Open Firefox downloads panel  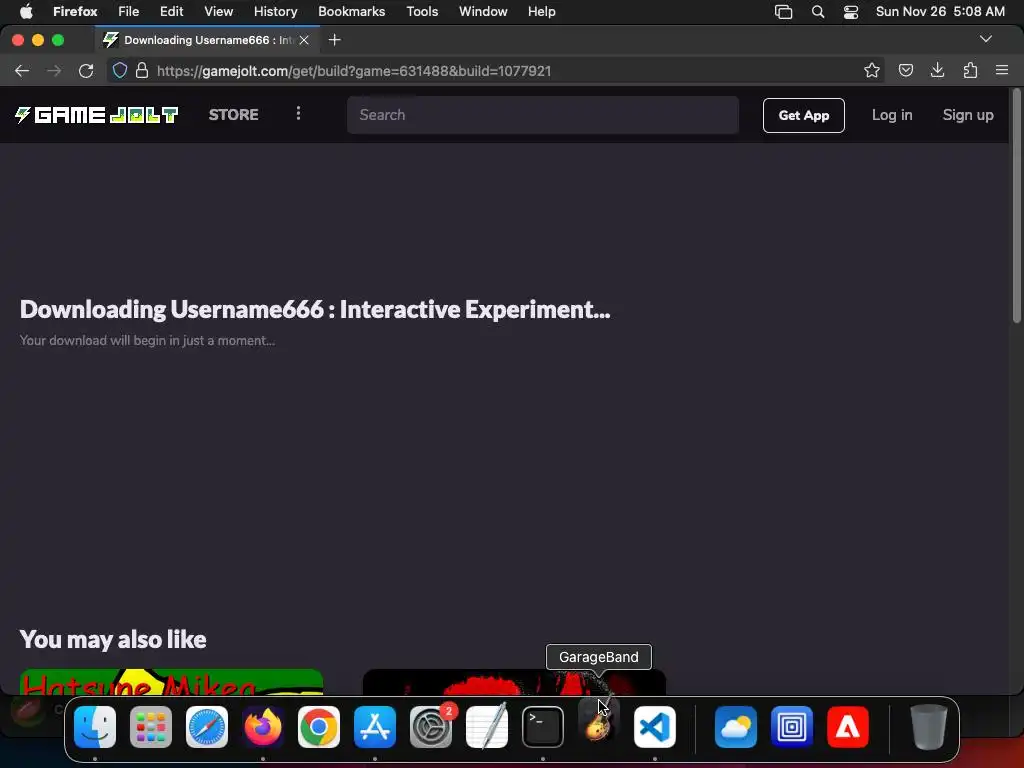click(938, 71)
